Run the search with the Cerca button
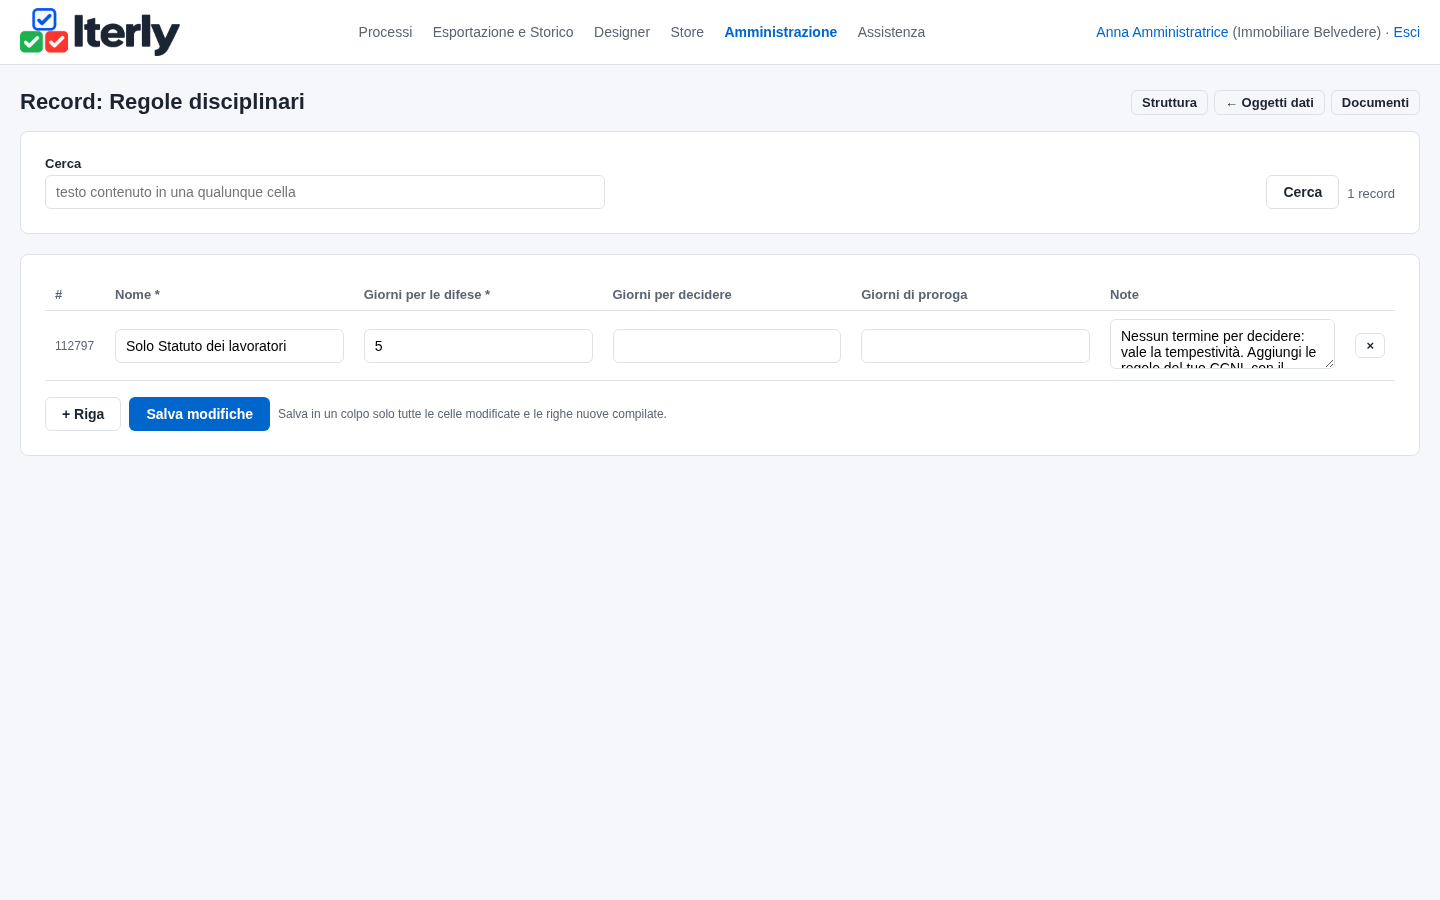This screenshot has width=1440, height=900. (1302, 192)
